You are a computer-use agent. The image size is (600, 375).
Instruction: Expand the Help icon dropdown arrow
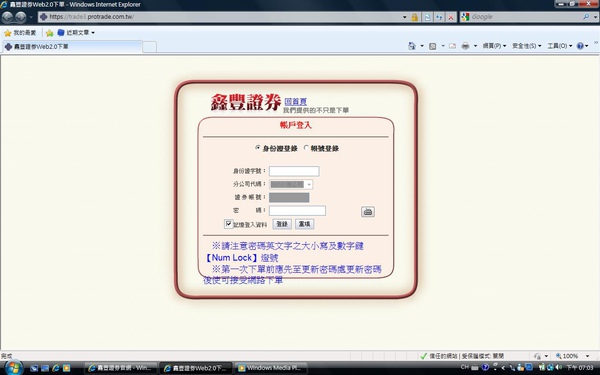tap(587, 46)
